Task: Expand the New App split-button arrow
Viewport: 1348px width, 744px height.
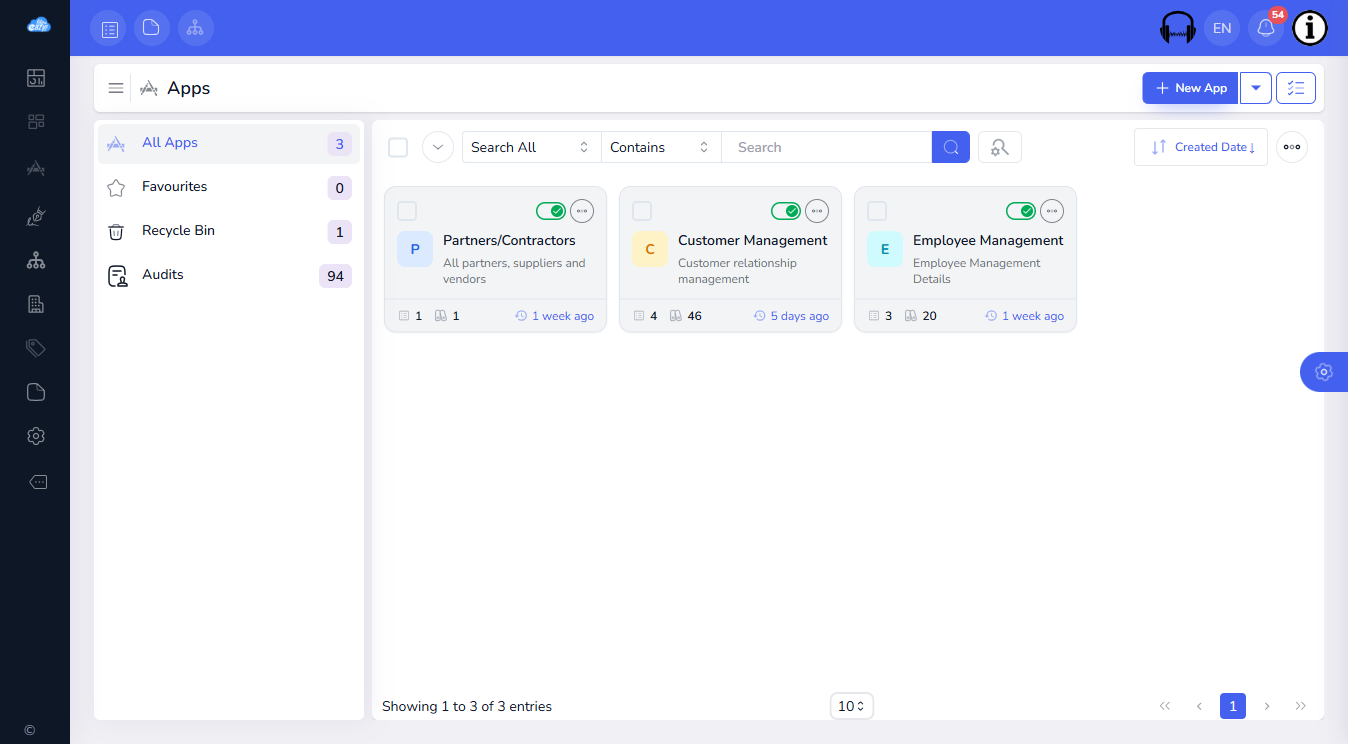Action: [x=1256, y=88]
